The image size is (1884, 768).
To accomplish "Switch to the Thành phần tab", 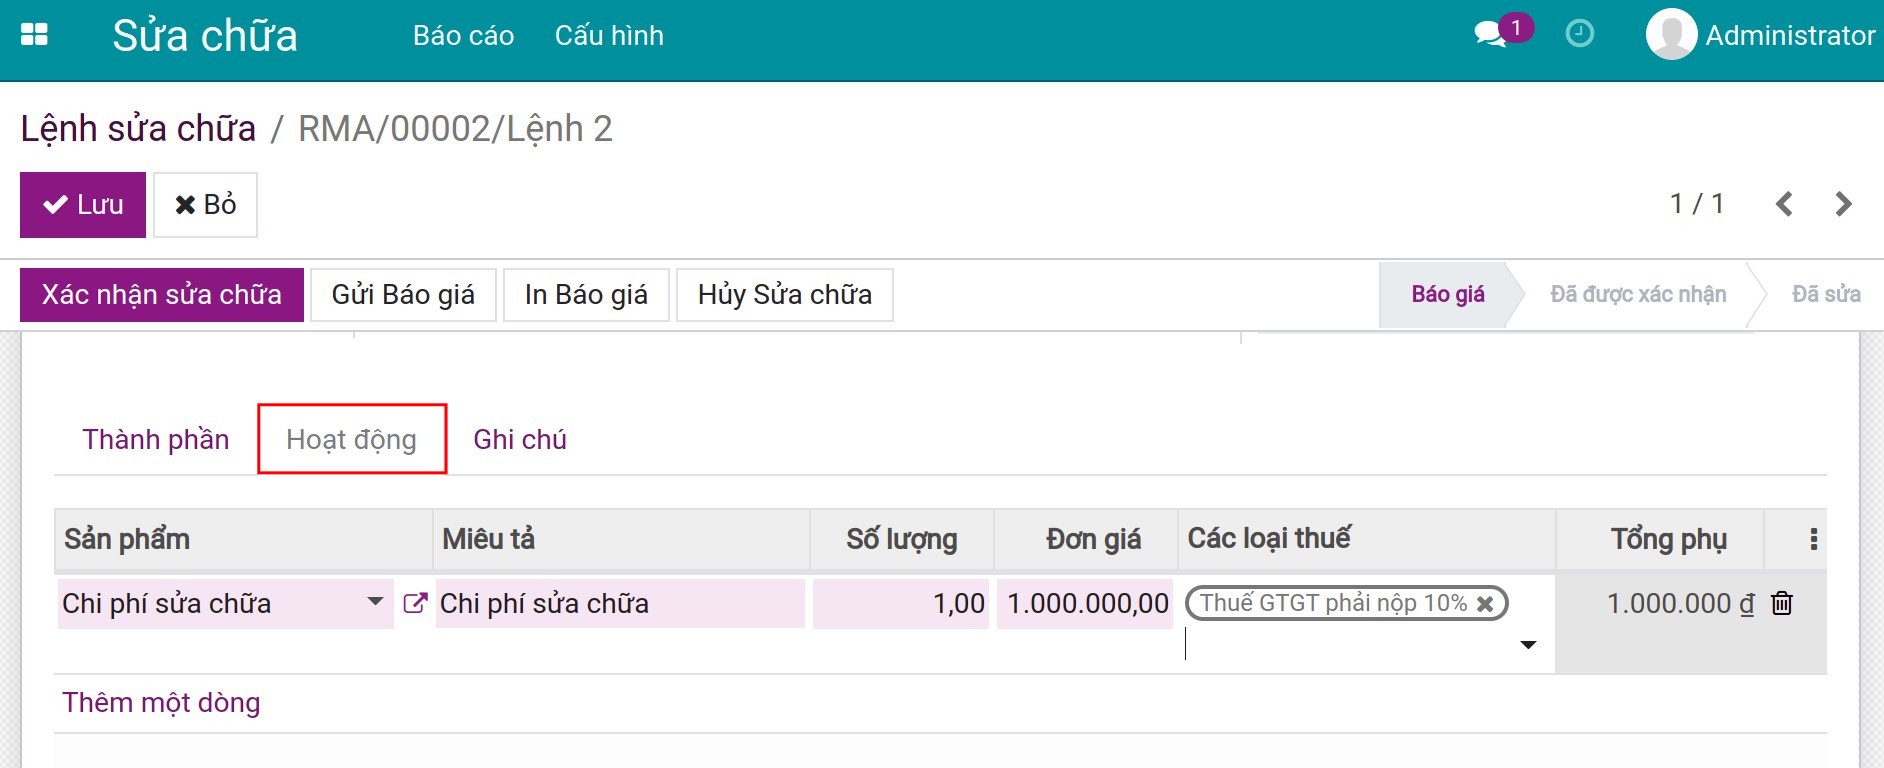I will [156, 439].
